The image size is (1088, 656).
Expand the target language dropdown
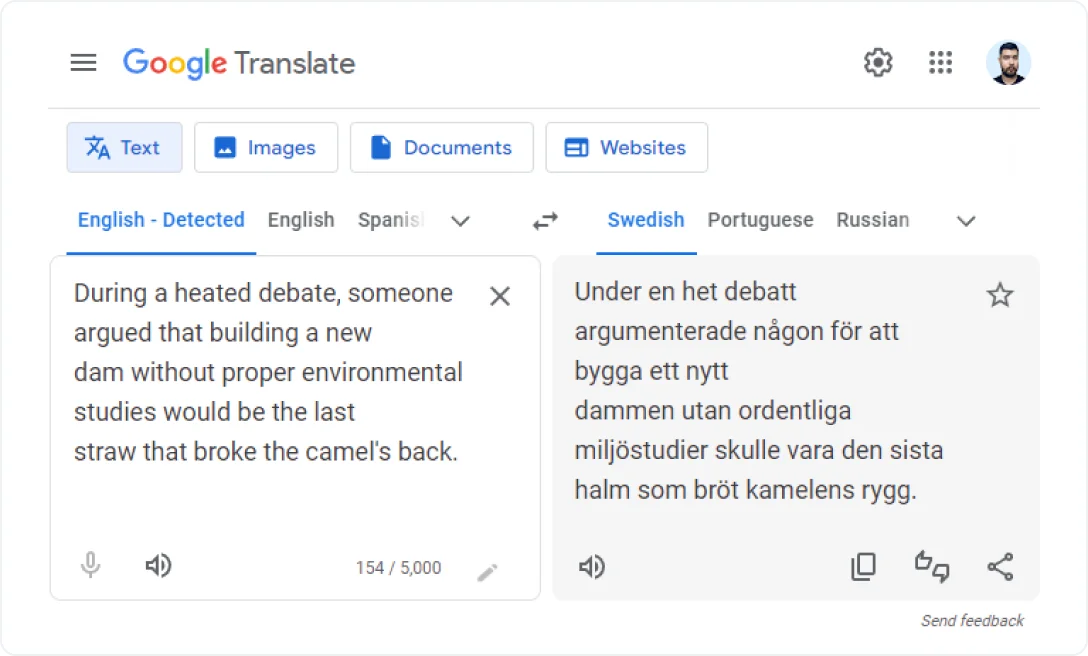965,221
